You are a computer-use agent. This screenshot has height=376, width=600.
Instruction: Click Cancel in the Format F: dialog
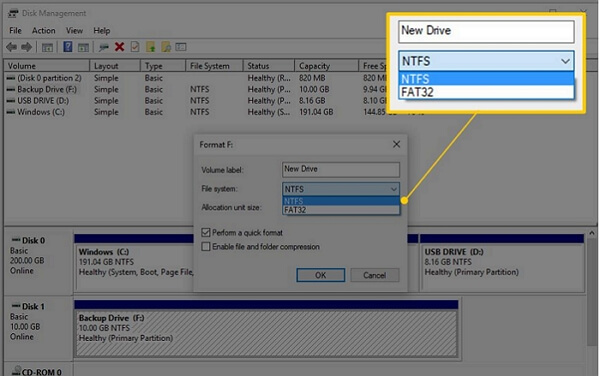(375, 275)
